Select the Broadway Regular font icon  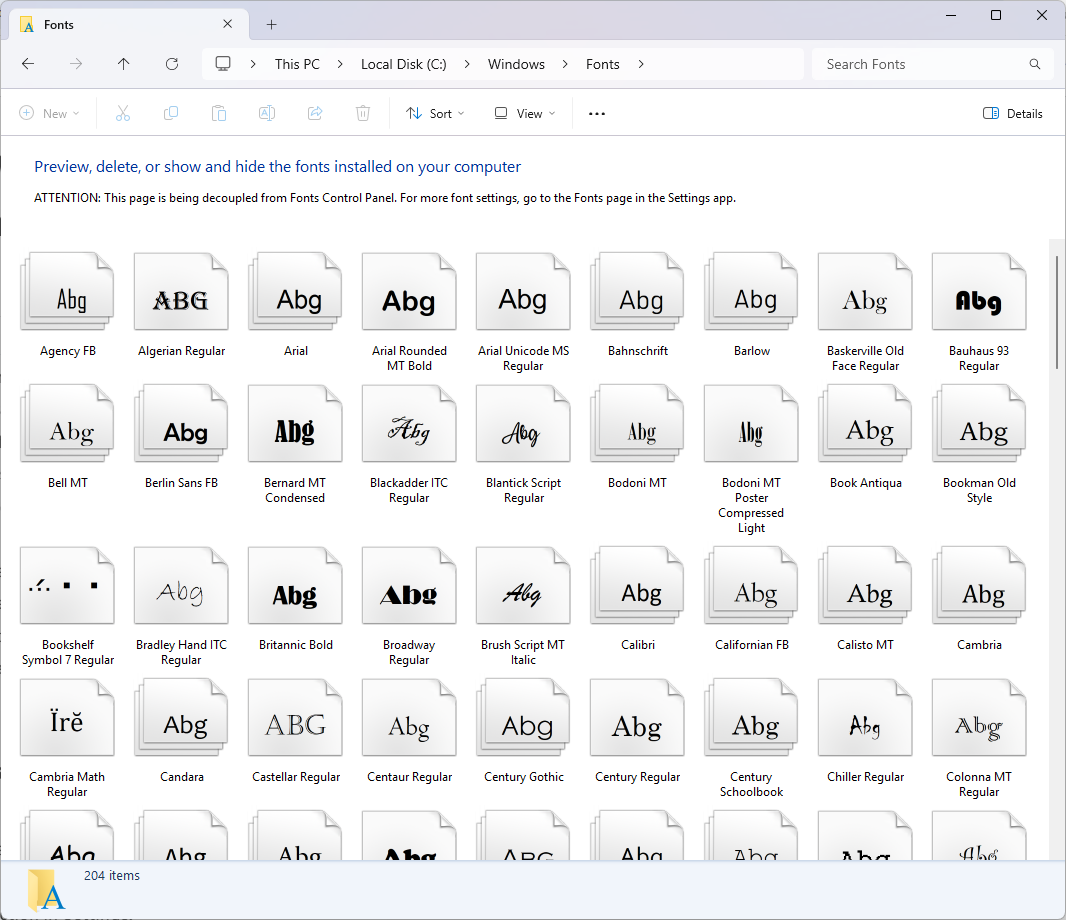[x=409, y=585]
